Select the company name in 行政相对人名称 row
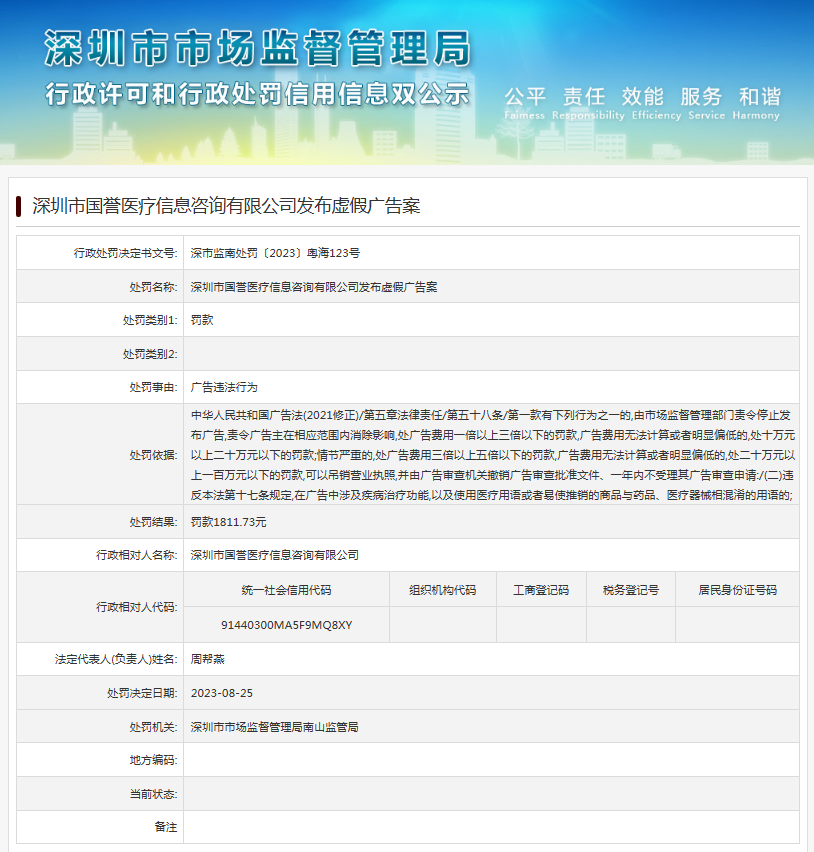 coord(275,555)
